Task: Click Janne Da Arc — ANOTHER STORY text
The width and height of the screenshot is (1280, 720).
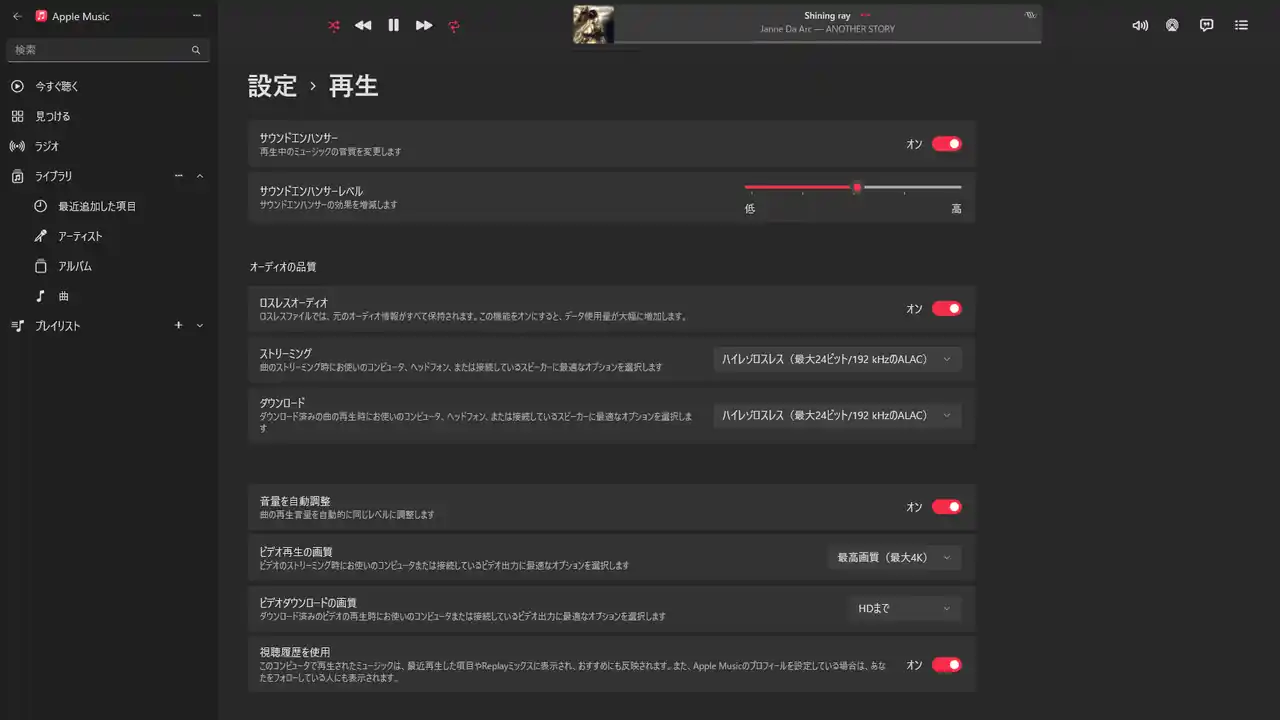Action: pos(827,29)
